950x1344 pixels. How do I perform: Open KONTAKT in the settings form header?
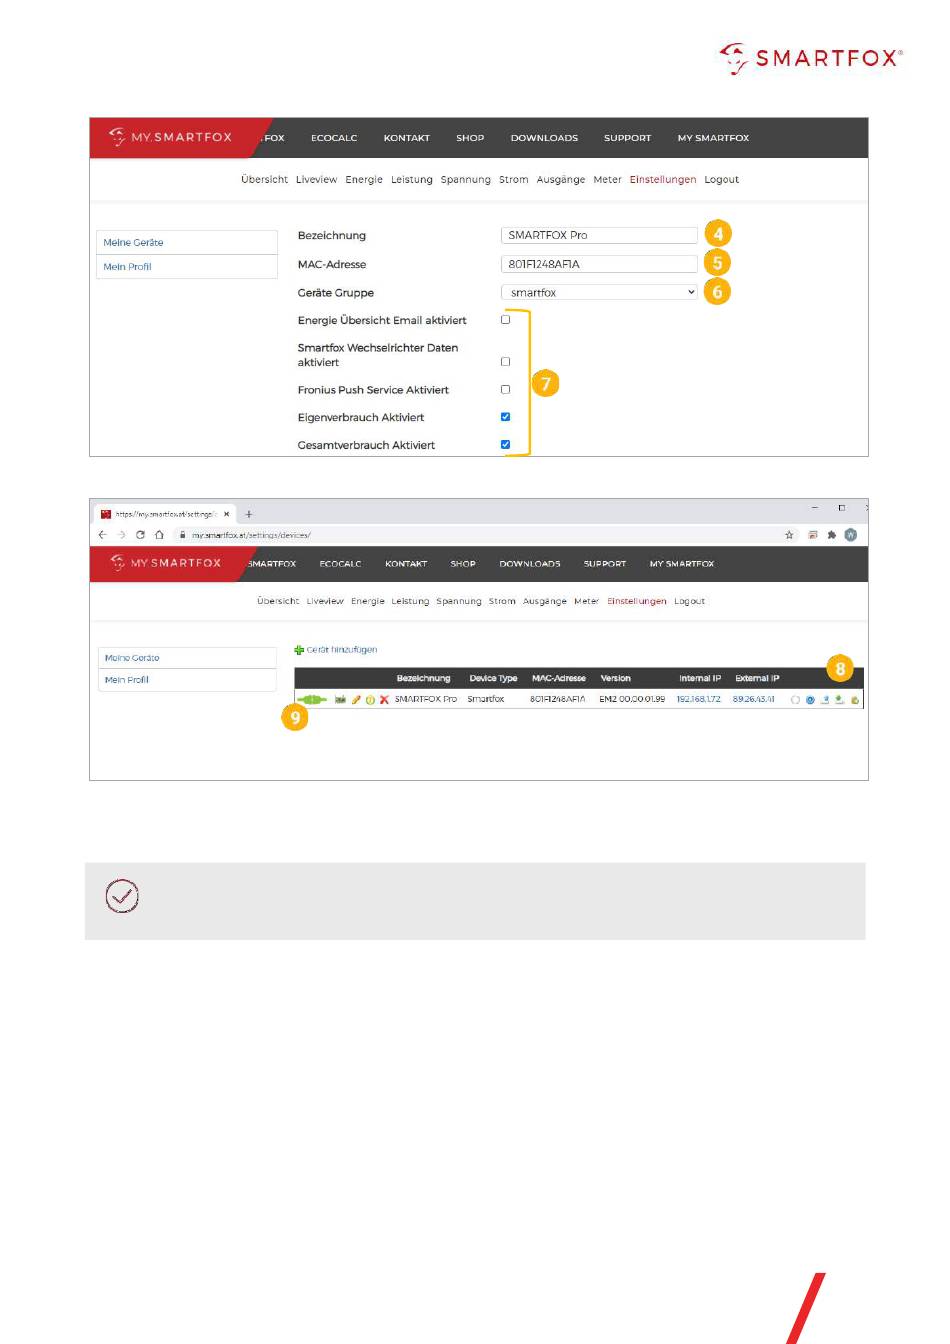click(x=407, y=138)
